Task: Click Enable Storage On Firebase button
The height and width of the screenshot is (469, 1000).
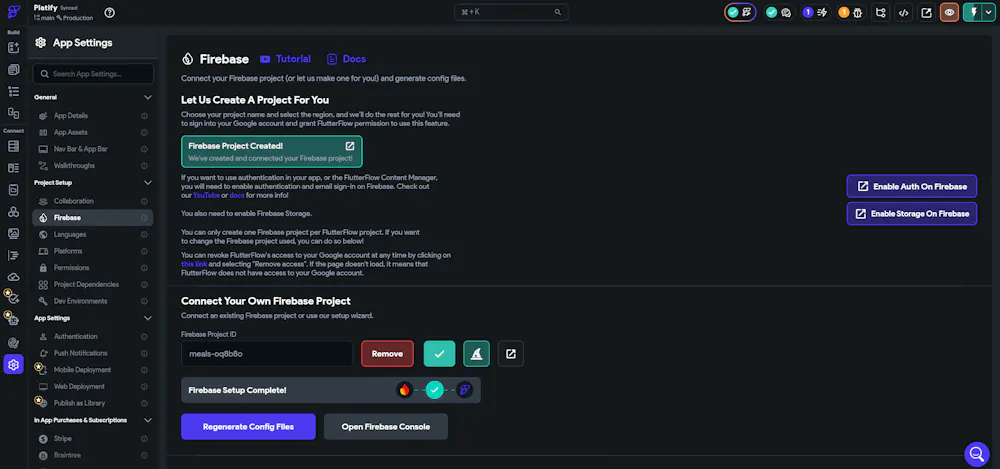Action: pyautogui.click(x=912, y=214)
